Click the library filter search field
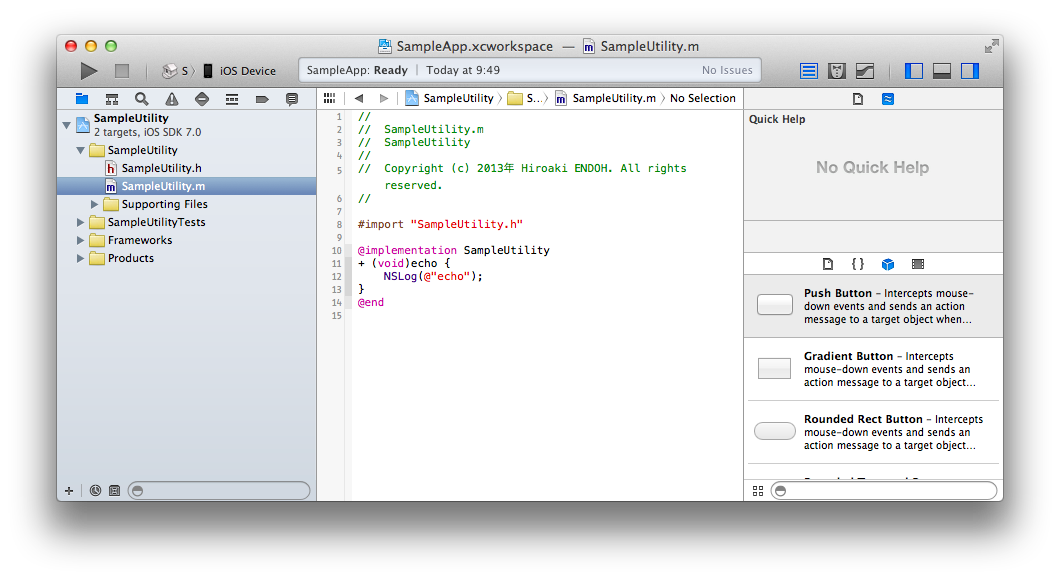1060x580 pixels. point(884,491)
